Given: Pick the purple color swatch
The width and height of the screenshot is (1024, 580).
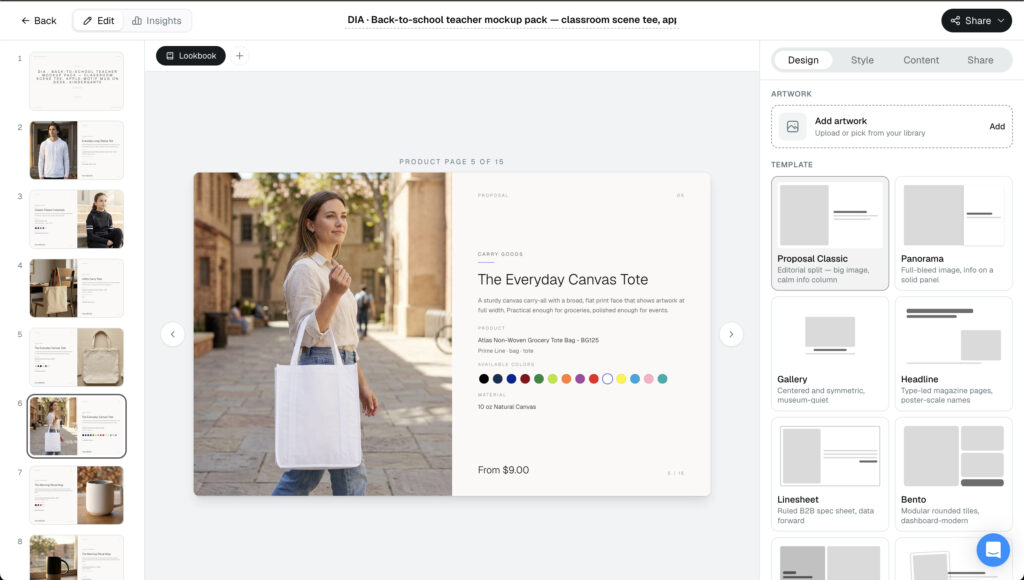Looking at the screenshot, I should coord(580,379).
